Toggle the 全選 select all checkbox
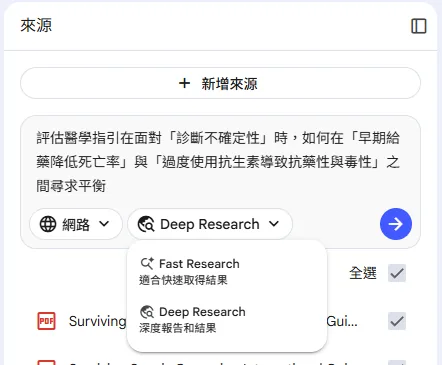This screenshot has width=442, height=365. point(397,273)
